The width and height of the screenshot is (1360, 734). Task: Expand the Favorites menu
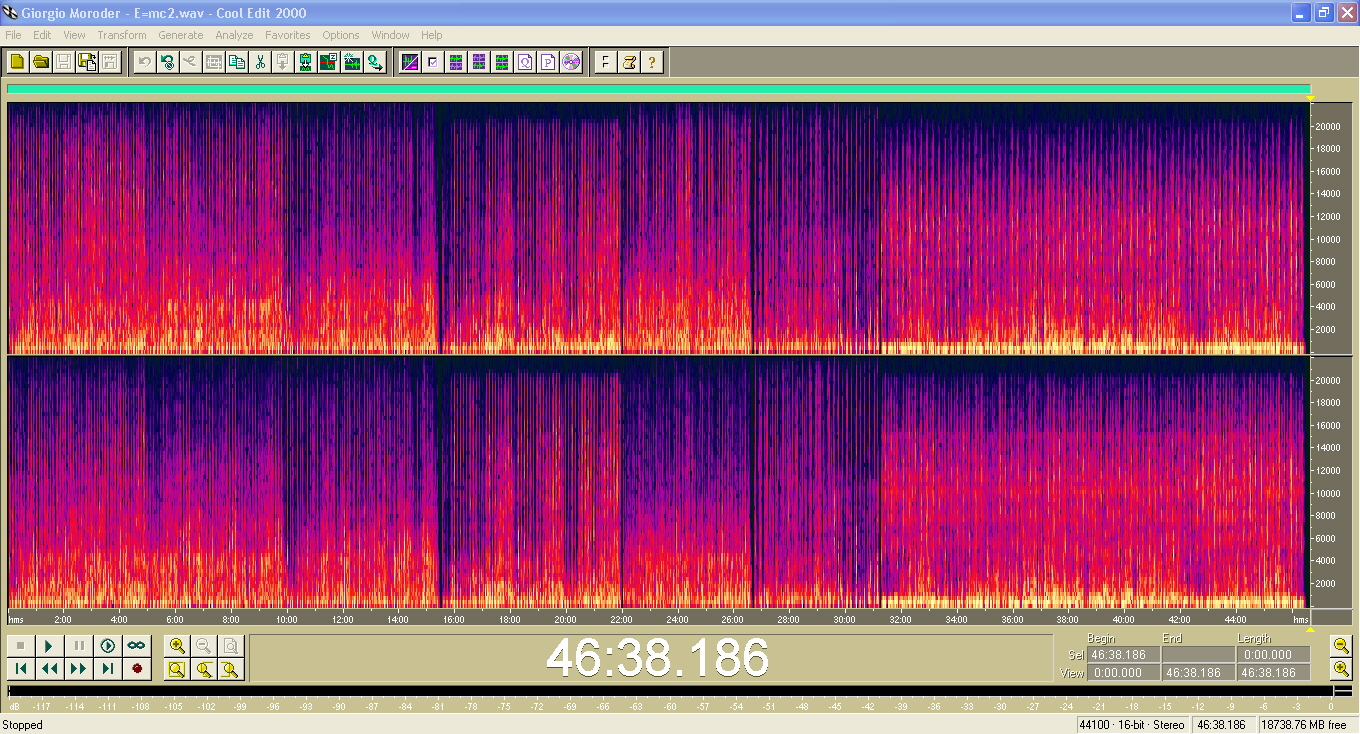click(x=287, y=35)
